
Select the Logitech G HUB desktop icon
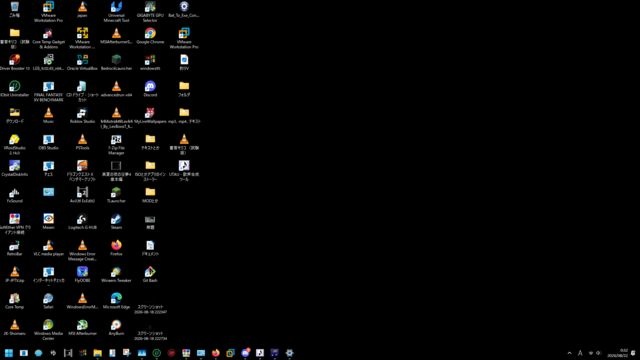(82, 221)
